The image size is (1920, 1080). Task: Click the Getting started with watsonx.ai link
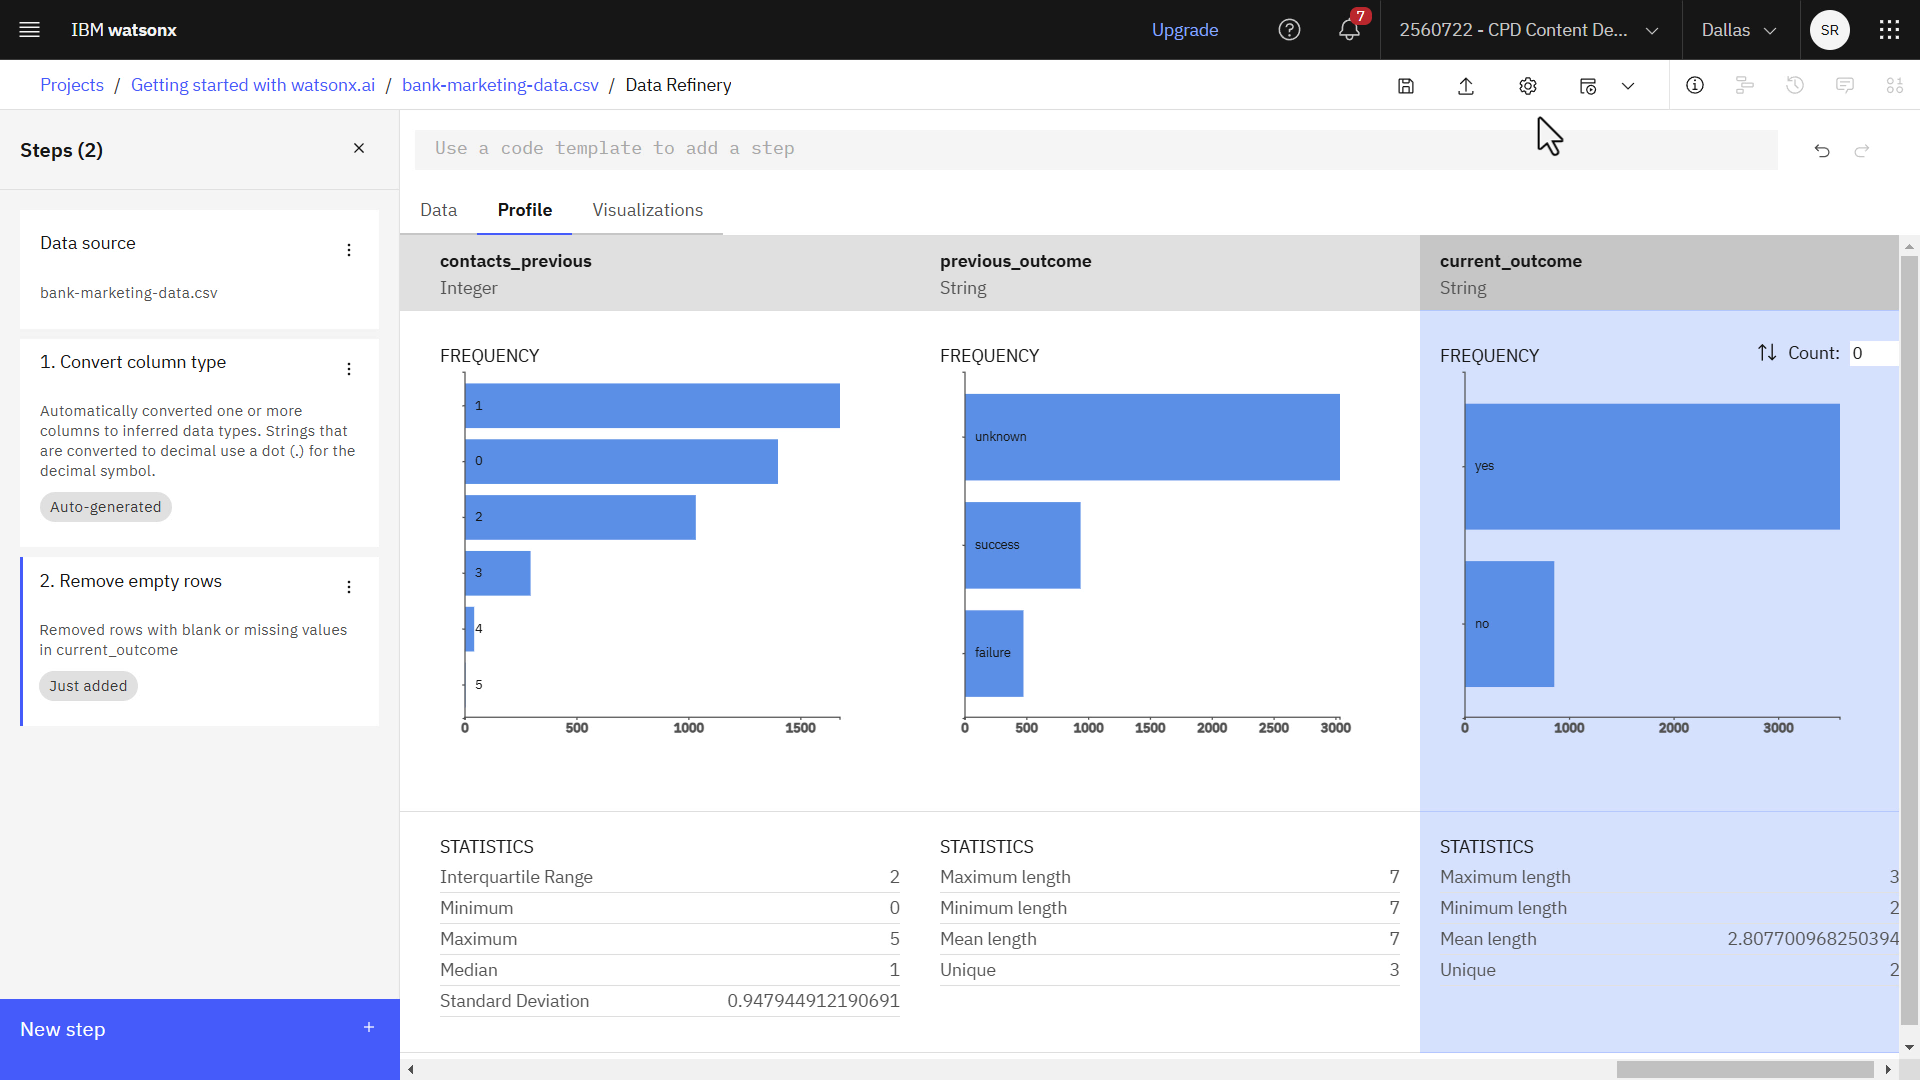(x=253, y=84)
